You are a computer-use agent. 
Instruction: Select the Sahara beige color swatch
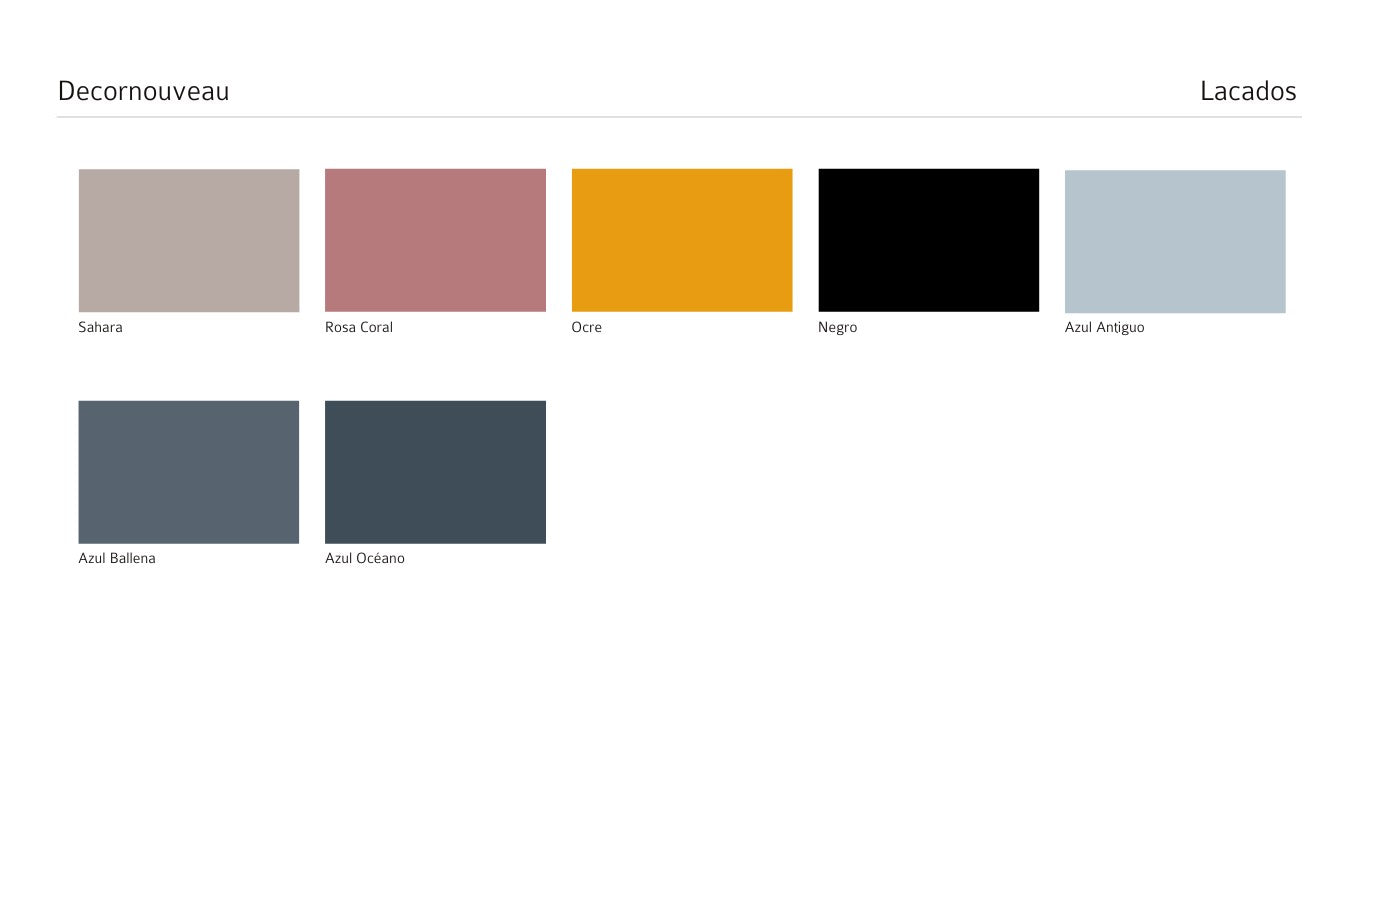[188, 240]
